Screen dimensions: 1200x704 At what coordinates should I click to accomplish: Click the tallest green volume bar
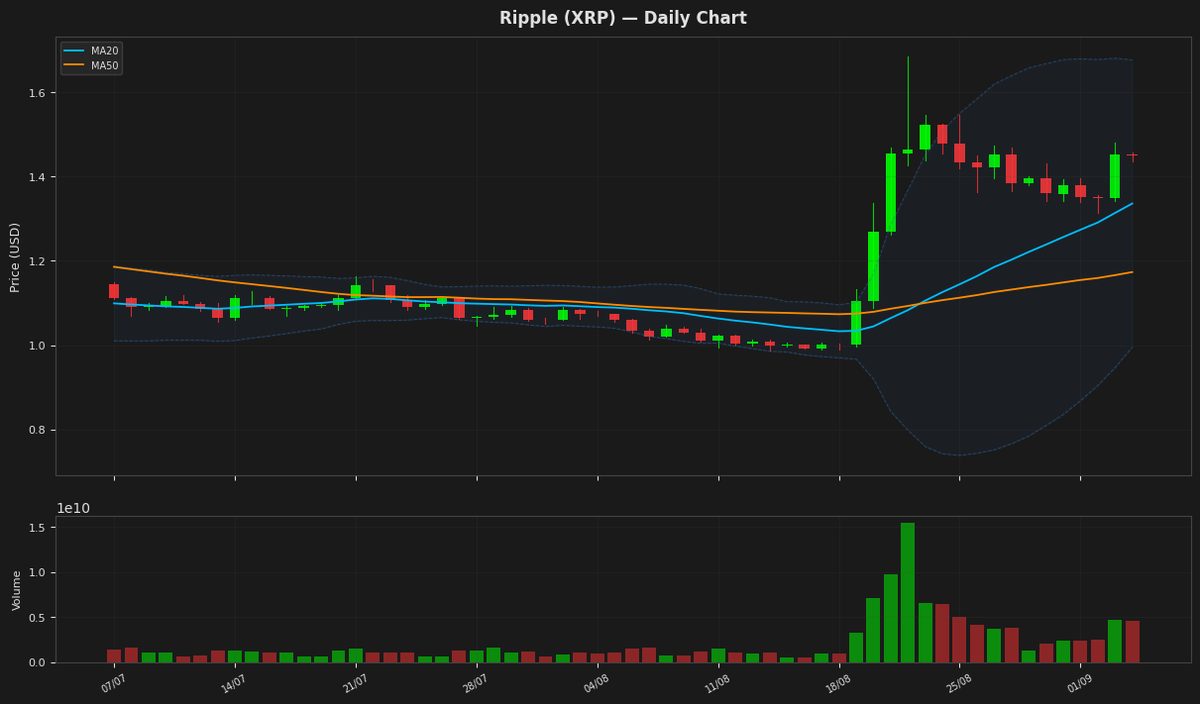pyautogui.click(x=908, y=593)
